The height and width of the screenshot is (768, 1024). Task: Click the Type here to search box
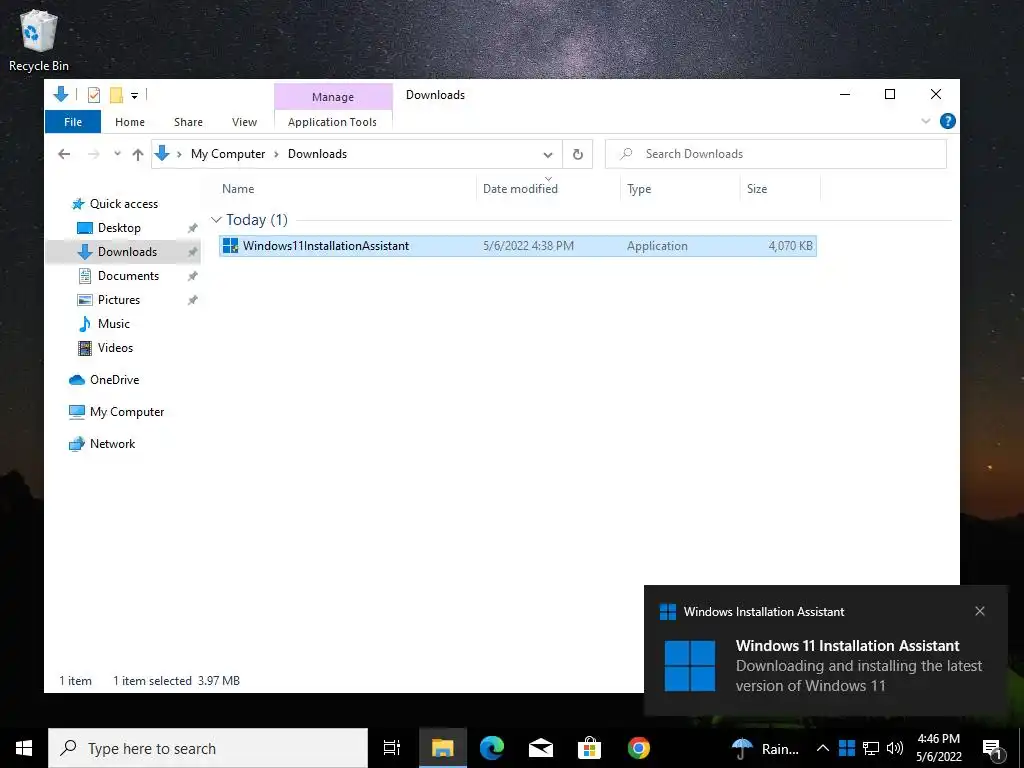[x=208, y=748]
